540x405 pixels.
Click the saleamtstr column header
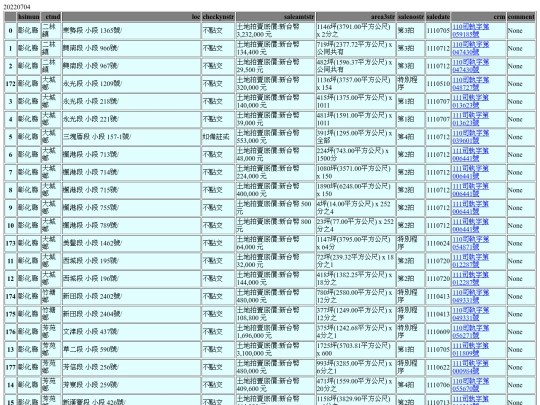pos(275,17)
